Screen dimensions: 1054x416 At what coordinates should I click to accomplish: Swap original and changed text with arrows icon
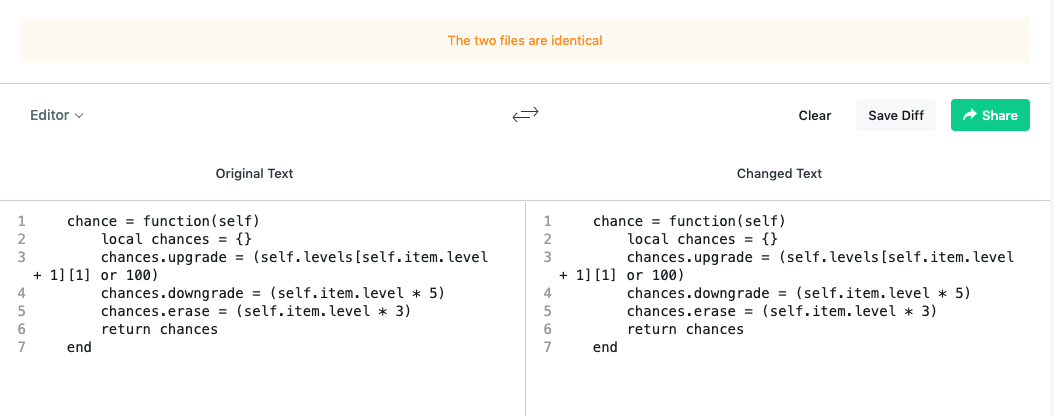(525, 115)
